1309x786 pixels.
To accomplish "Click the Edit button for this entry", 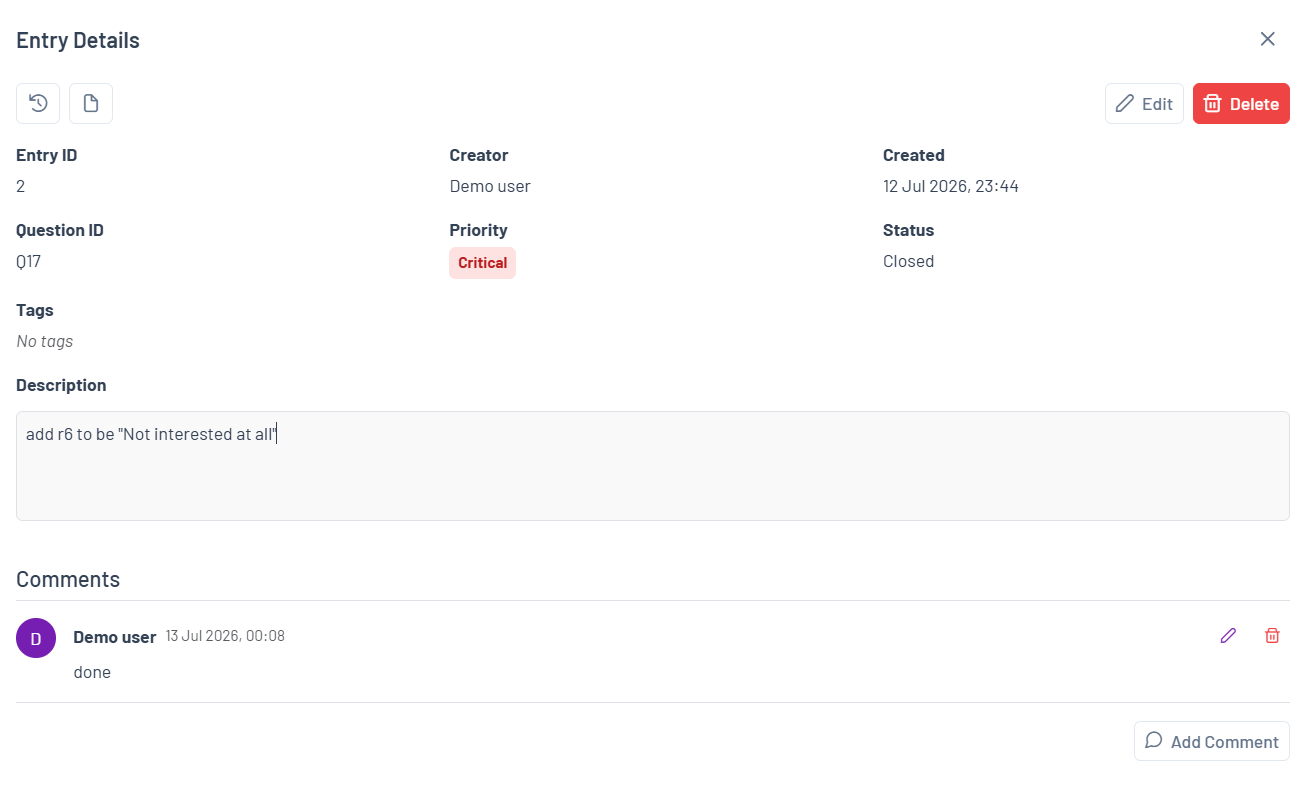I will coord(1144,103).
